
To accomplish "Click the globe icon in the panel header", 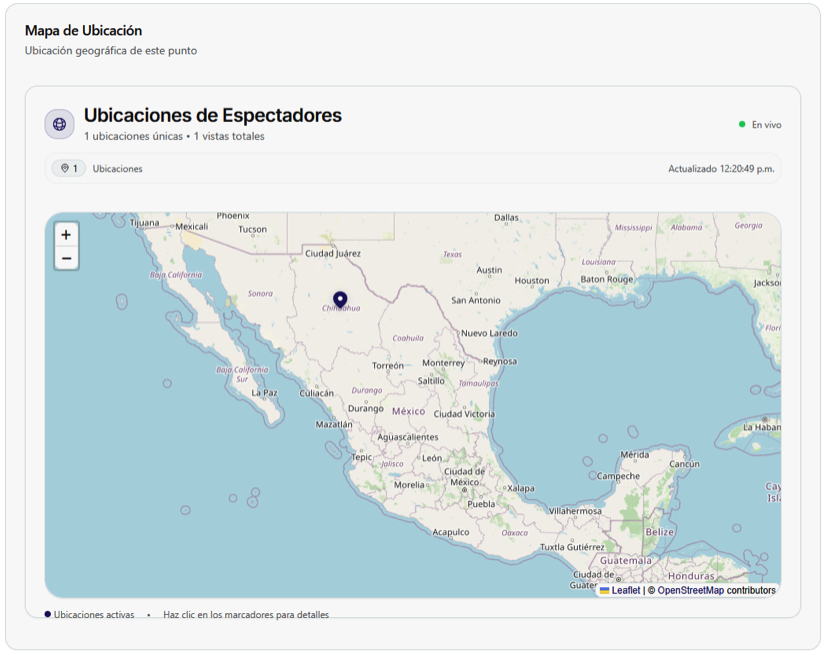I will pos(61,123).
